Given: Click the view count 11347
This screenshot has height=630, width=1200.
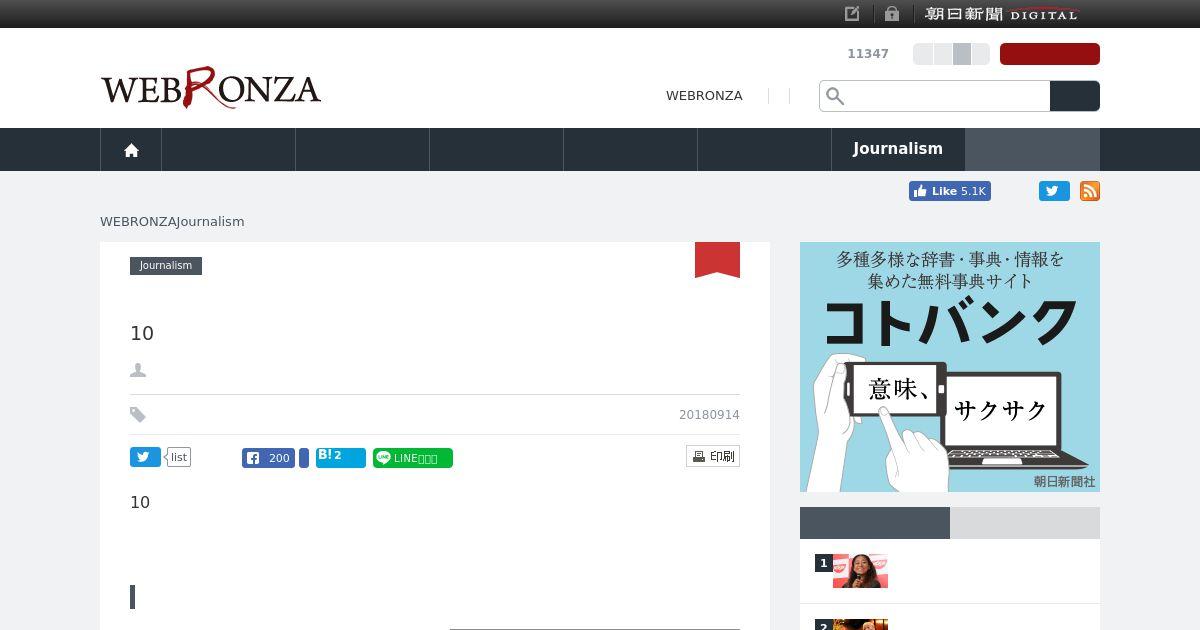Looking at the screenshot, I should pos(868,54).
